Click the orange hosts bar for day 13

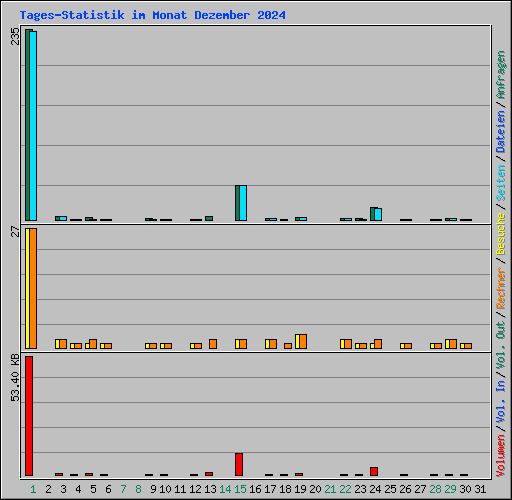[213, 344]
